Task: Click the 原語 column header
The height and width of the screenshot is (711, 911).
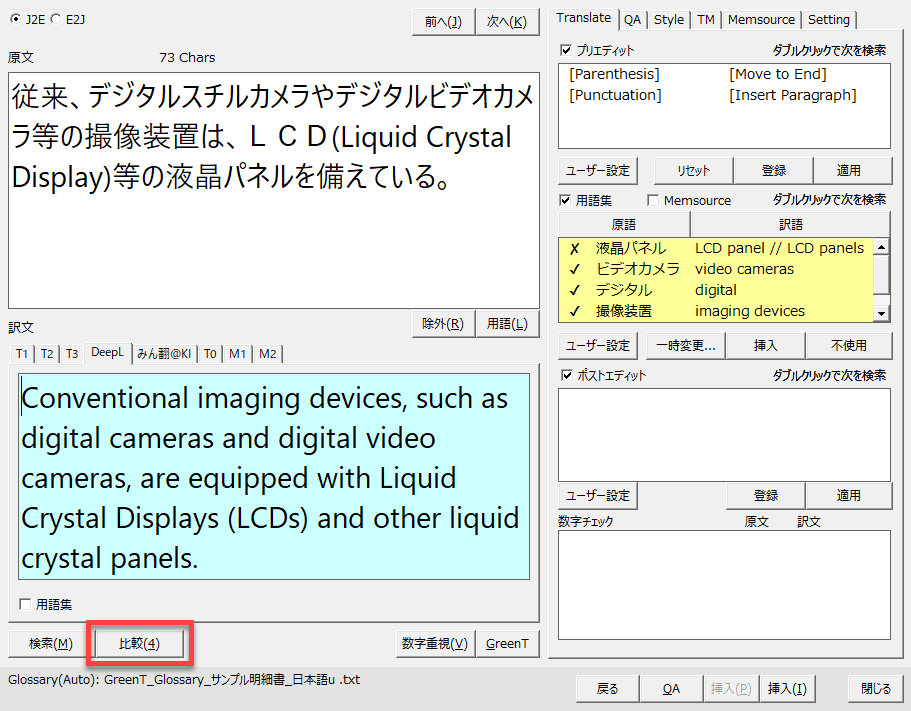Action: (x=624, y=224)
